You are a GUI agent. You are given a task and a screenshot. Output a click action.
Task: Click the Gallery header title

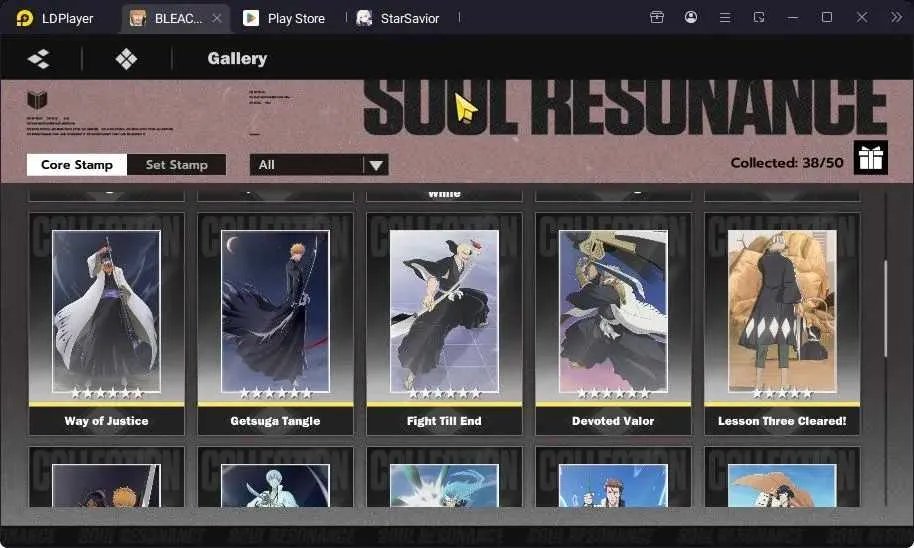click(x=237, y=58)
